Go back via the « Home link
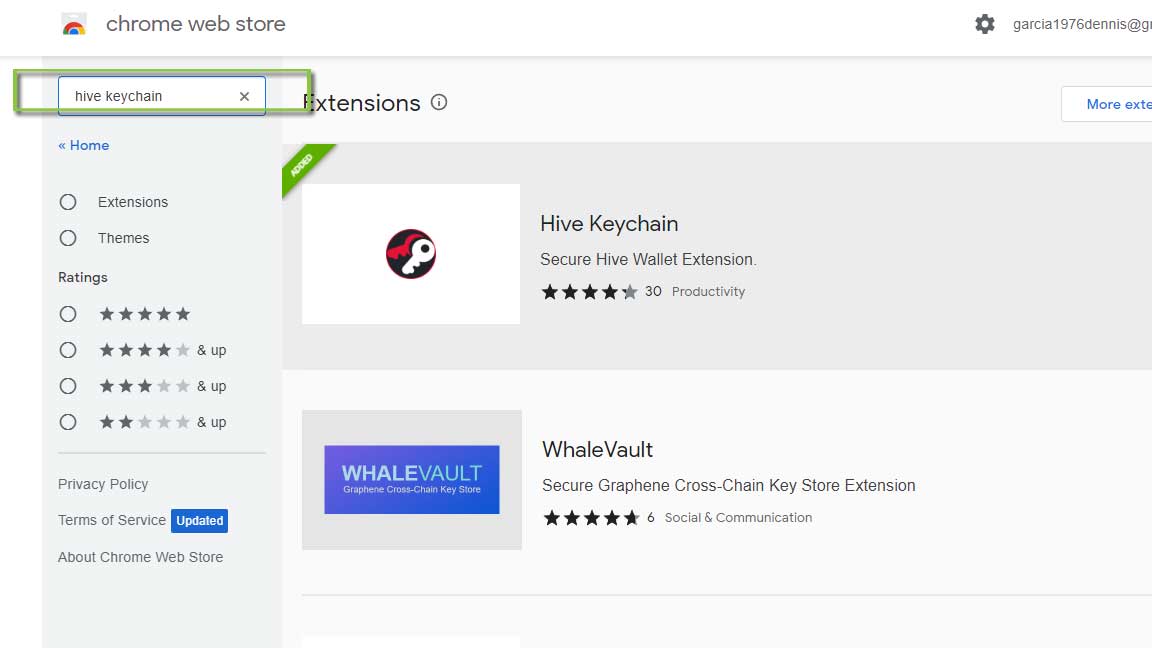 (x=84, y=145)
